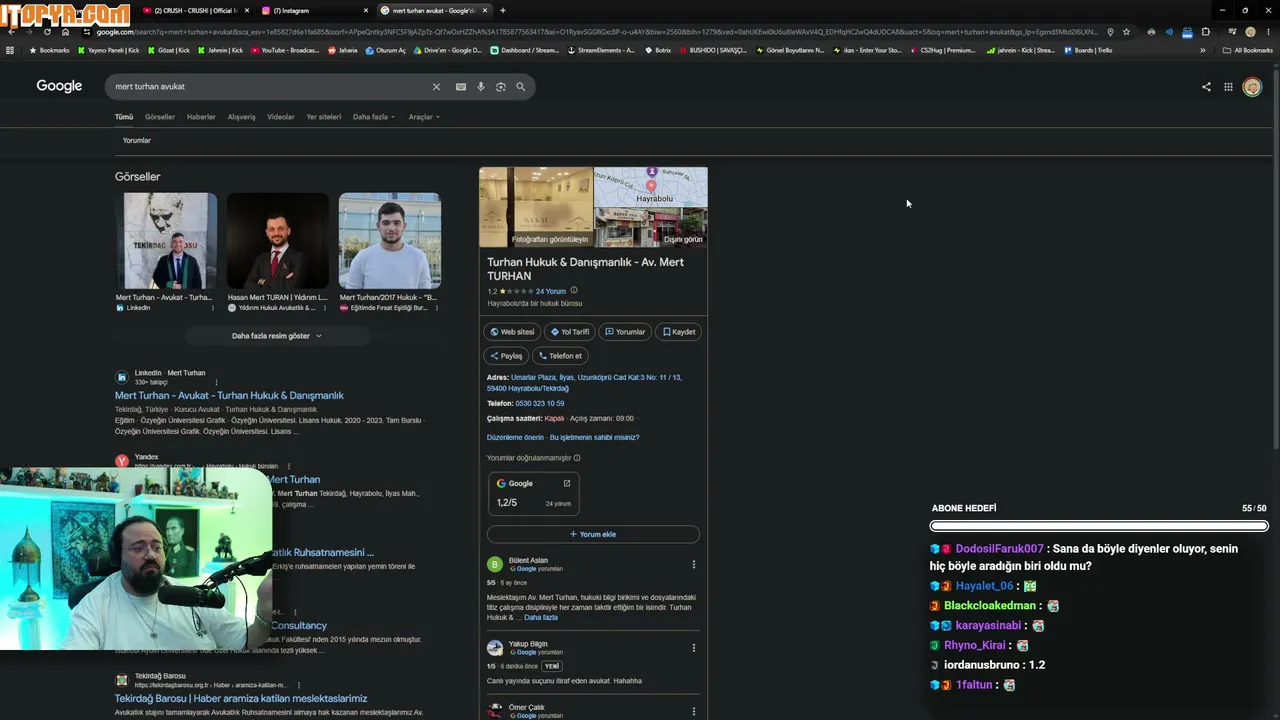Click the Yol Tarifi directions button
Image resolution: width=1280 pixels, height=720 pixels.
(x=570, y=332)
